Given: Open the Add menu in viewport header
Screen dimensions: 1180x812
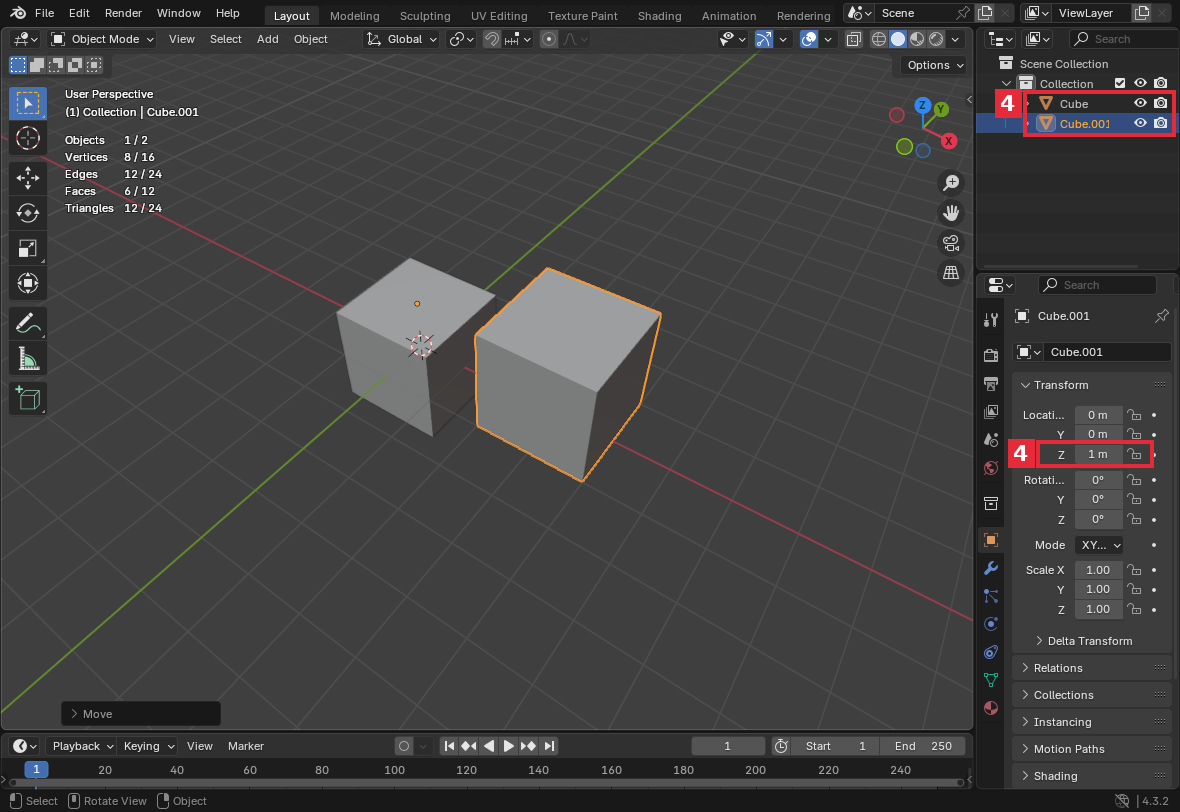Looking at the screenshot, I should pyautogui.click(x=267, y=39).
